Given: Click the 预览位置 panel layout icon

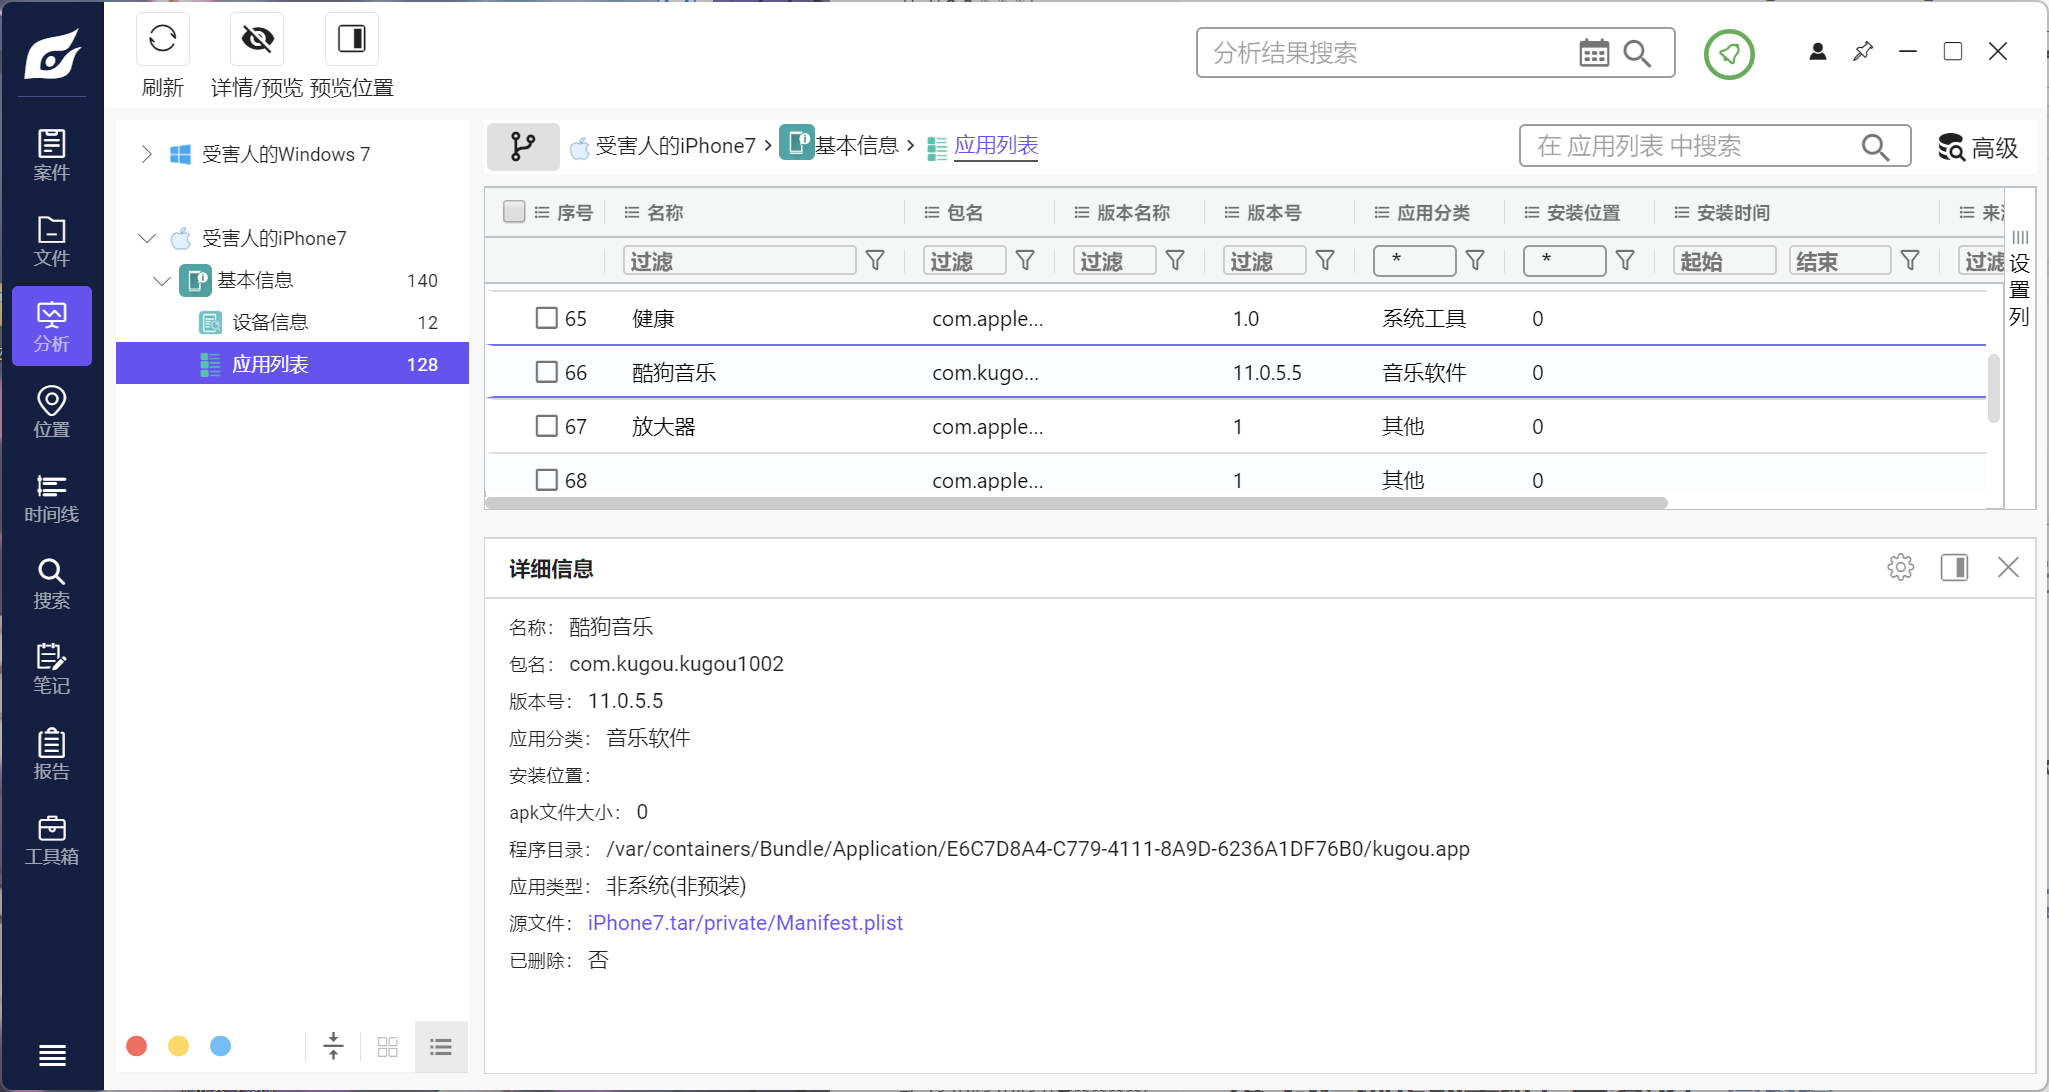Looking at the screenshot, I should (352, 39).
